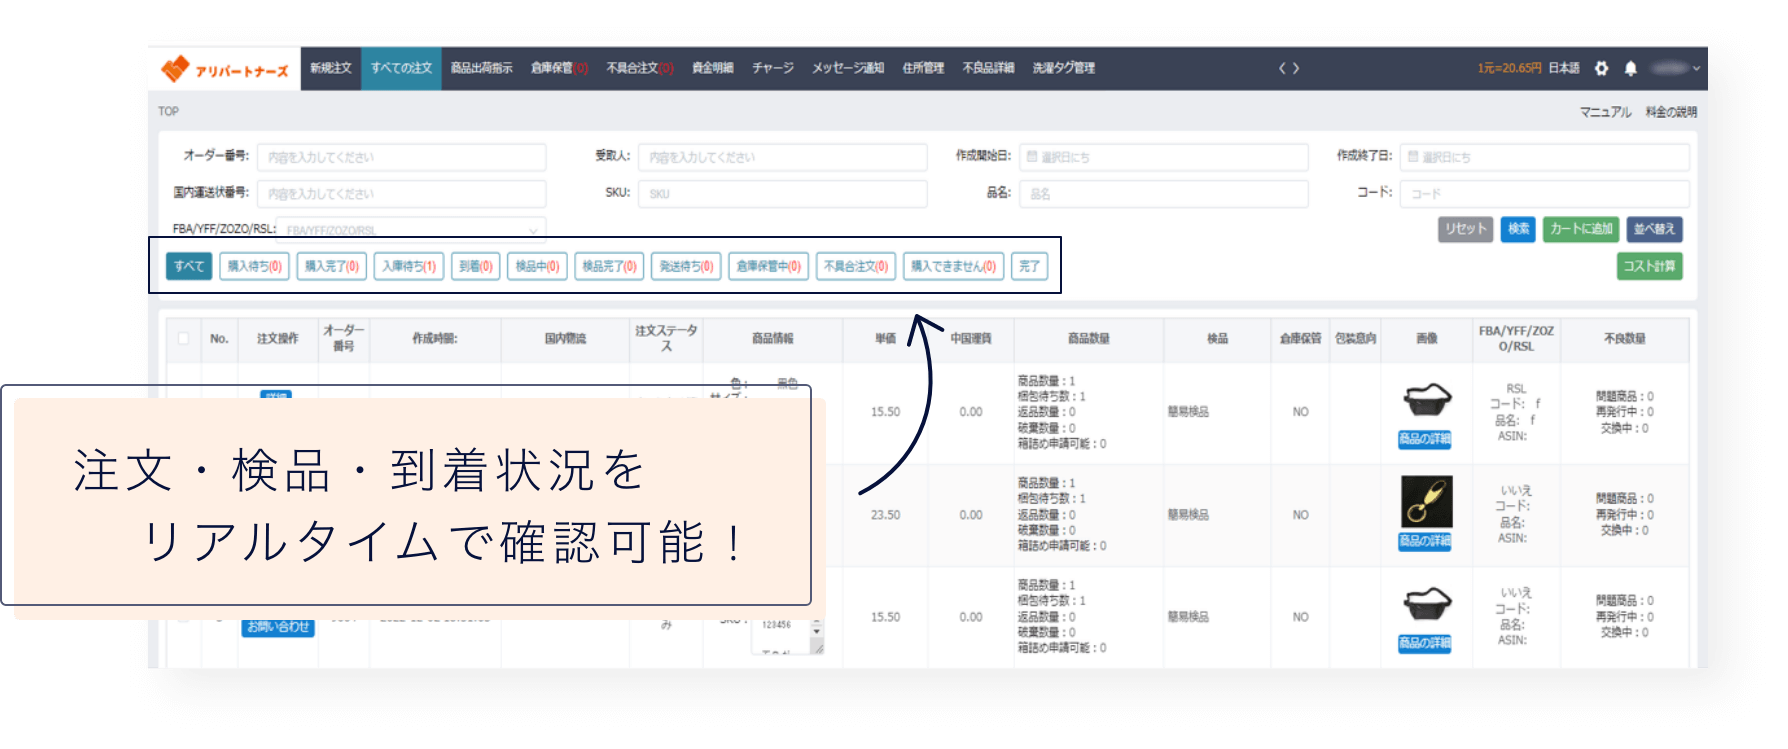The width and height of the screenshot is (1788, 749).
Task: Click the カートに追加 button
Action: pyautogui.click(x=1581, y=229)
